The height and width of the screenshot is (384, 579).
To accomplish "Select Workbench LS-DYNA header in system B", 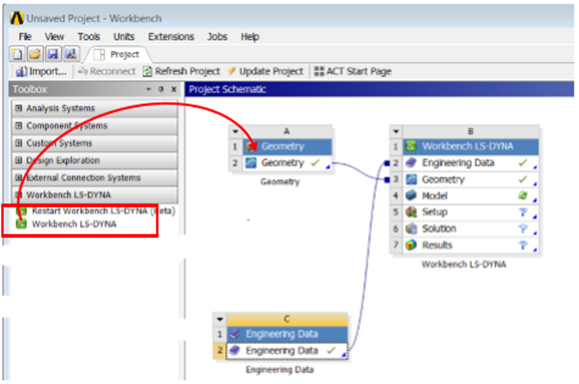I will pyautogui.click(x=471, y=147).
